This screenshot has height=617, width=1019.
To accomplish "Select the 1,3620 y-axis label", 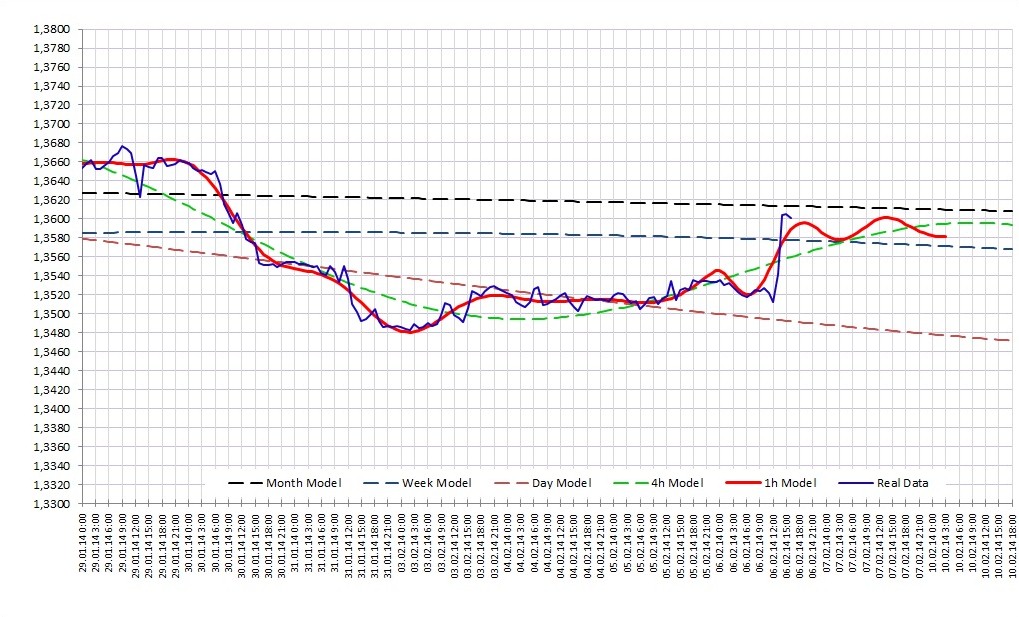I will tap(51, 200).
